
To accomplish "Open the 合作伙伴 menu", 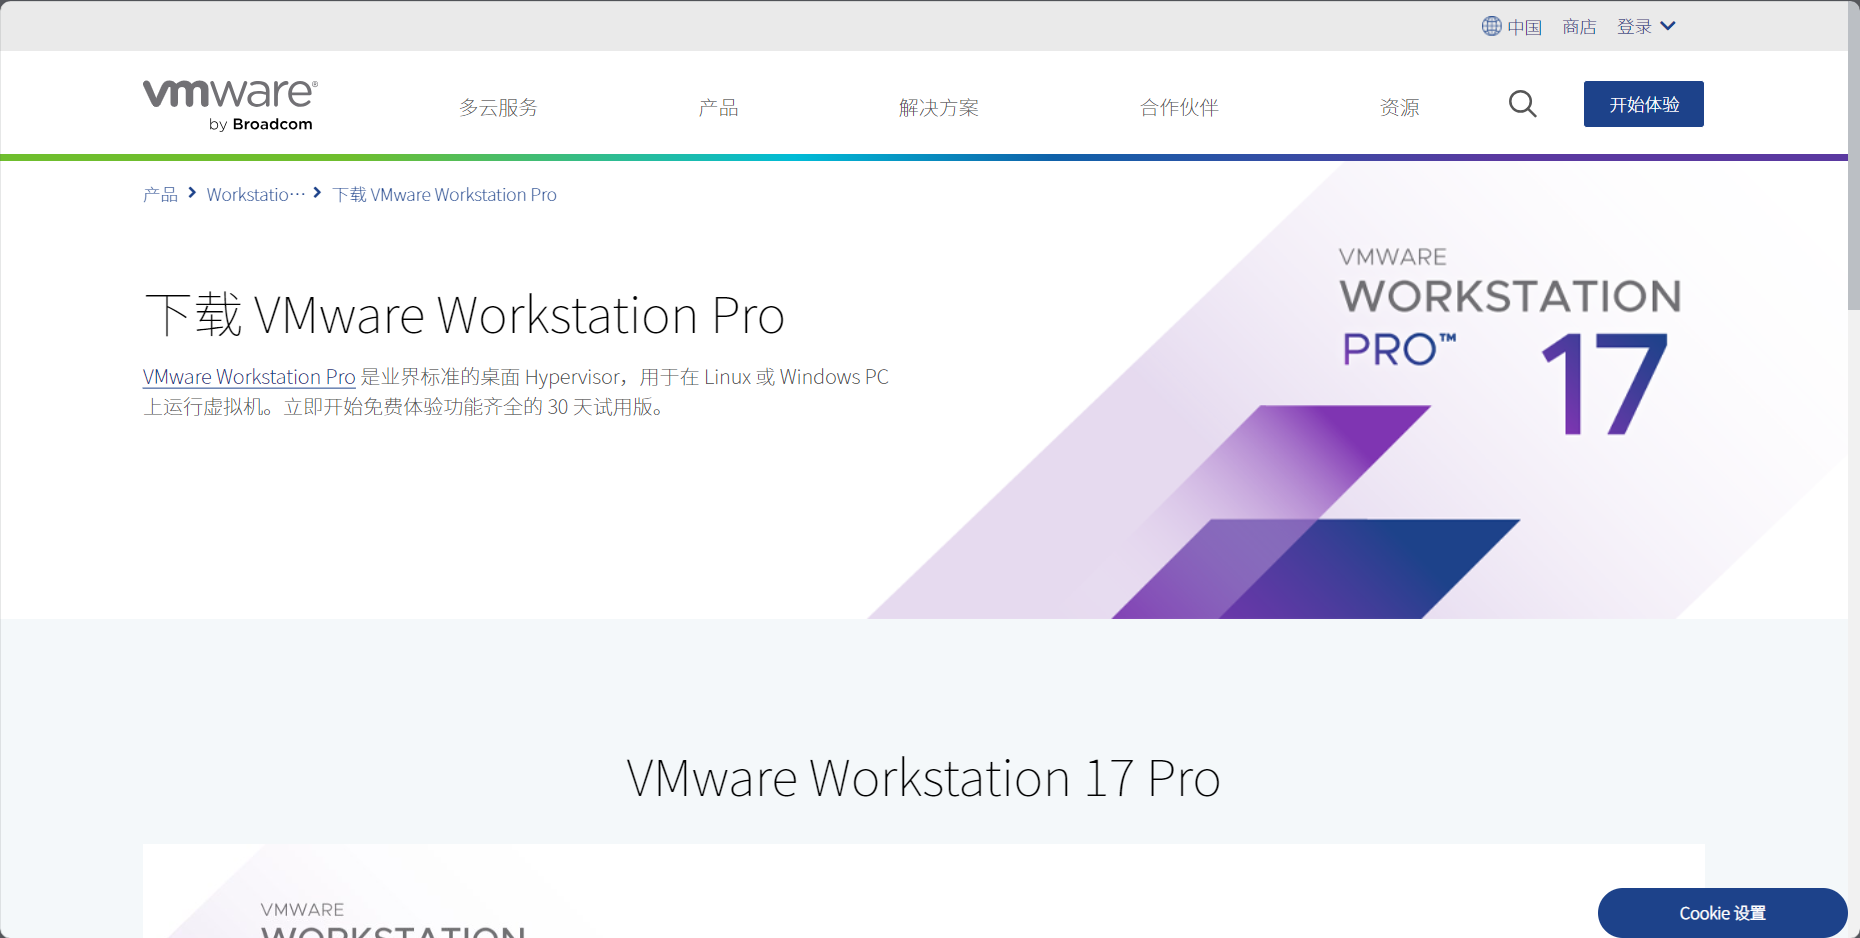I will tap(1179, 107).
